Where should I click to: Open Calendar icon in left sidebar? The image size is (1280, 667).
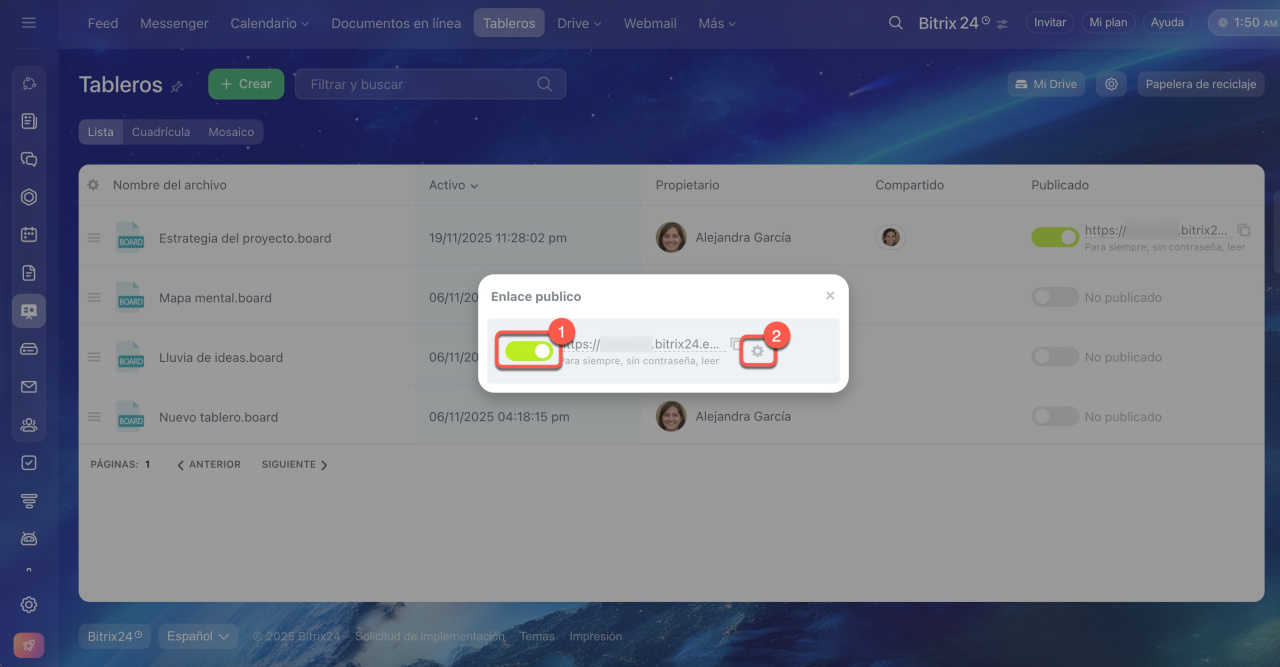[x=29, y=235]
